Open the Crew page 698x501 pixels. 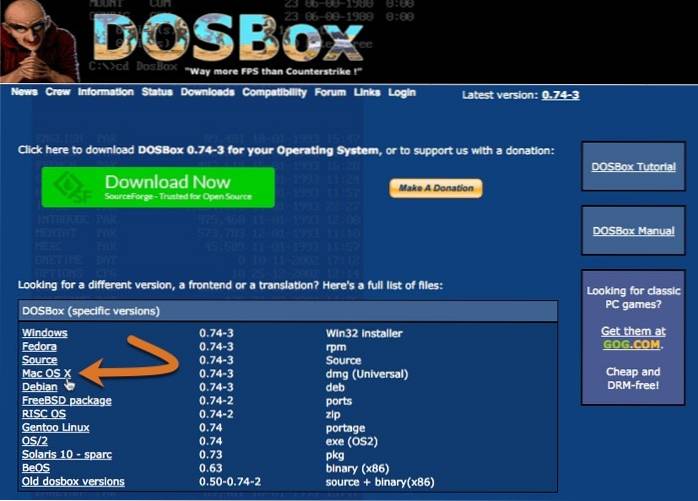57,92
